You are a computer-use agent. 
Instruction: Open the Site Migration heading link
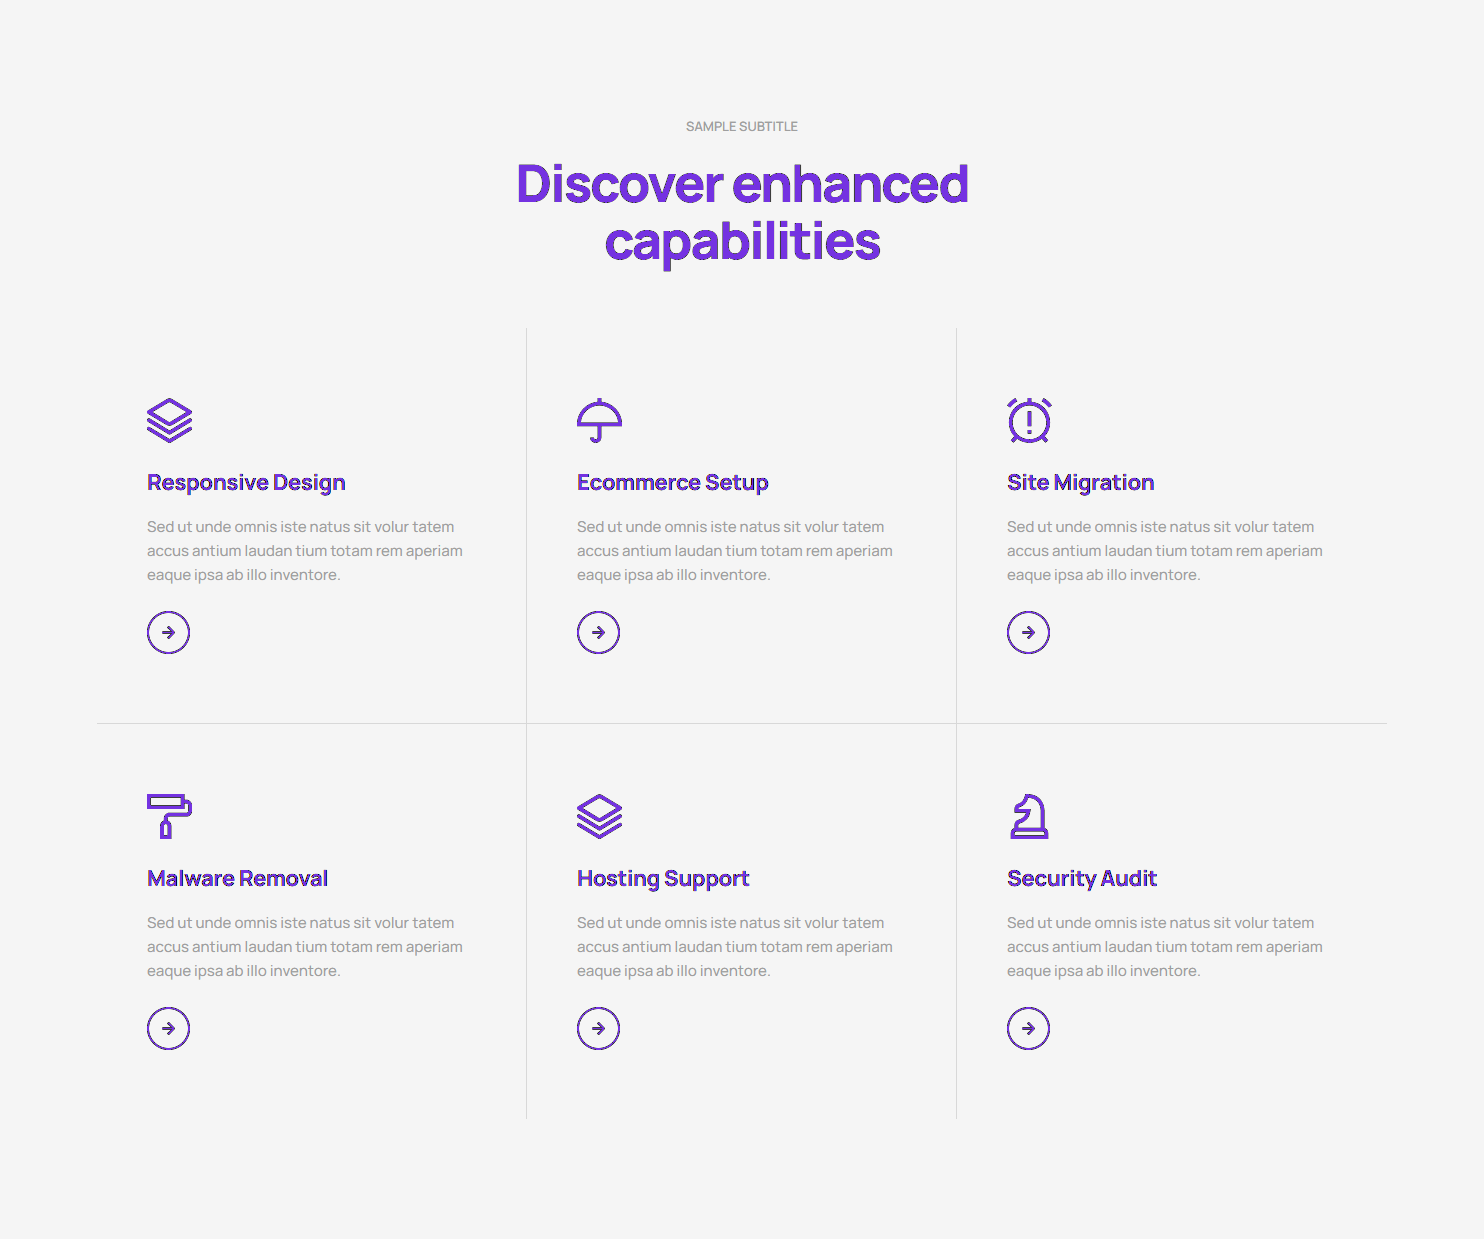pyautogui.click(x=1080, y=483)
